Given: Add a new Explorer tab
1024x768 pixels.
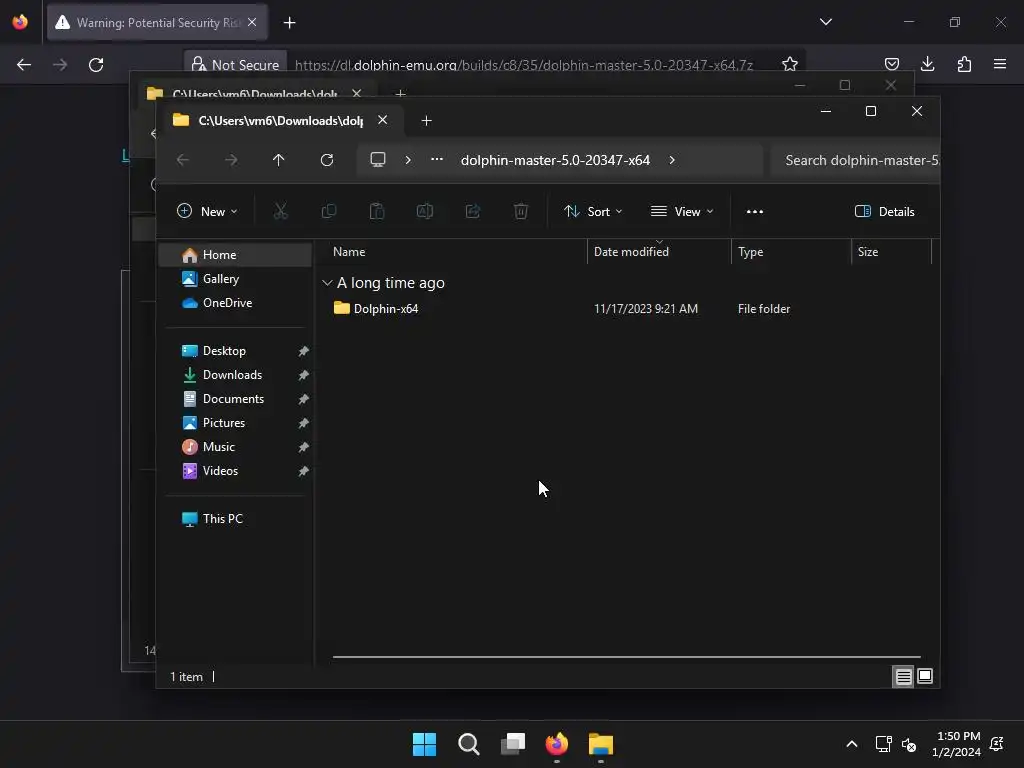Looking at the screenshot, I should pyautogui.click(x=426, y=121).
